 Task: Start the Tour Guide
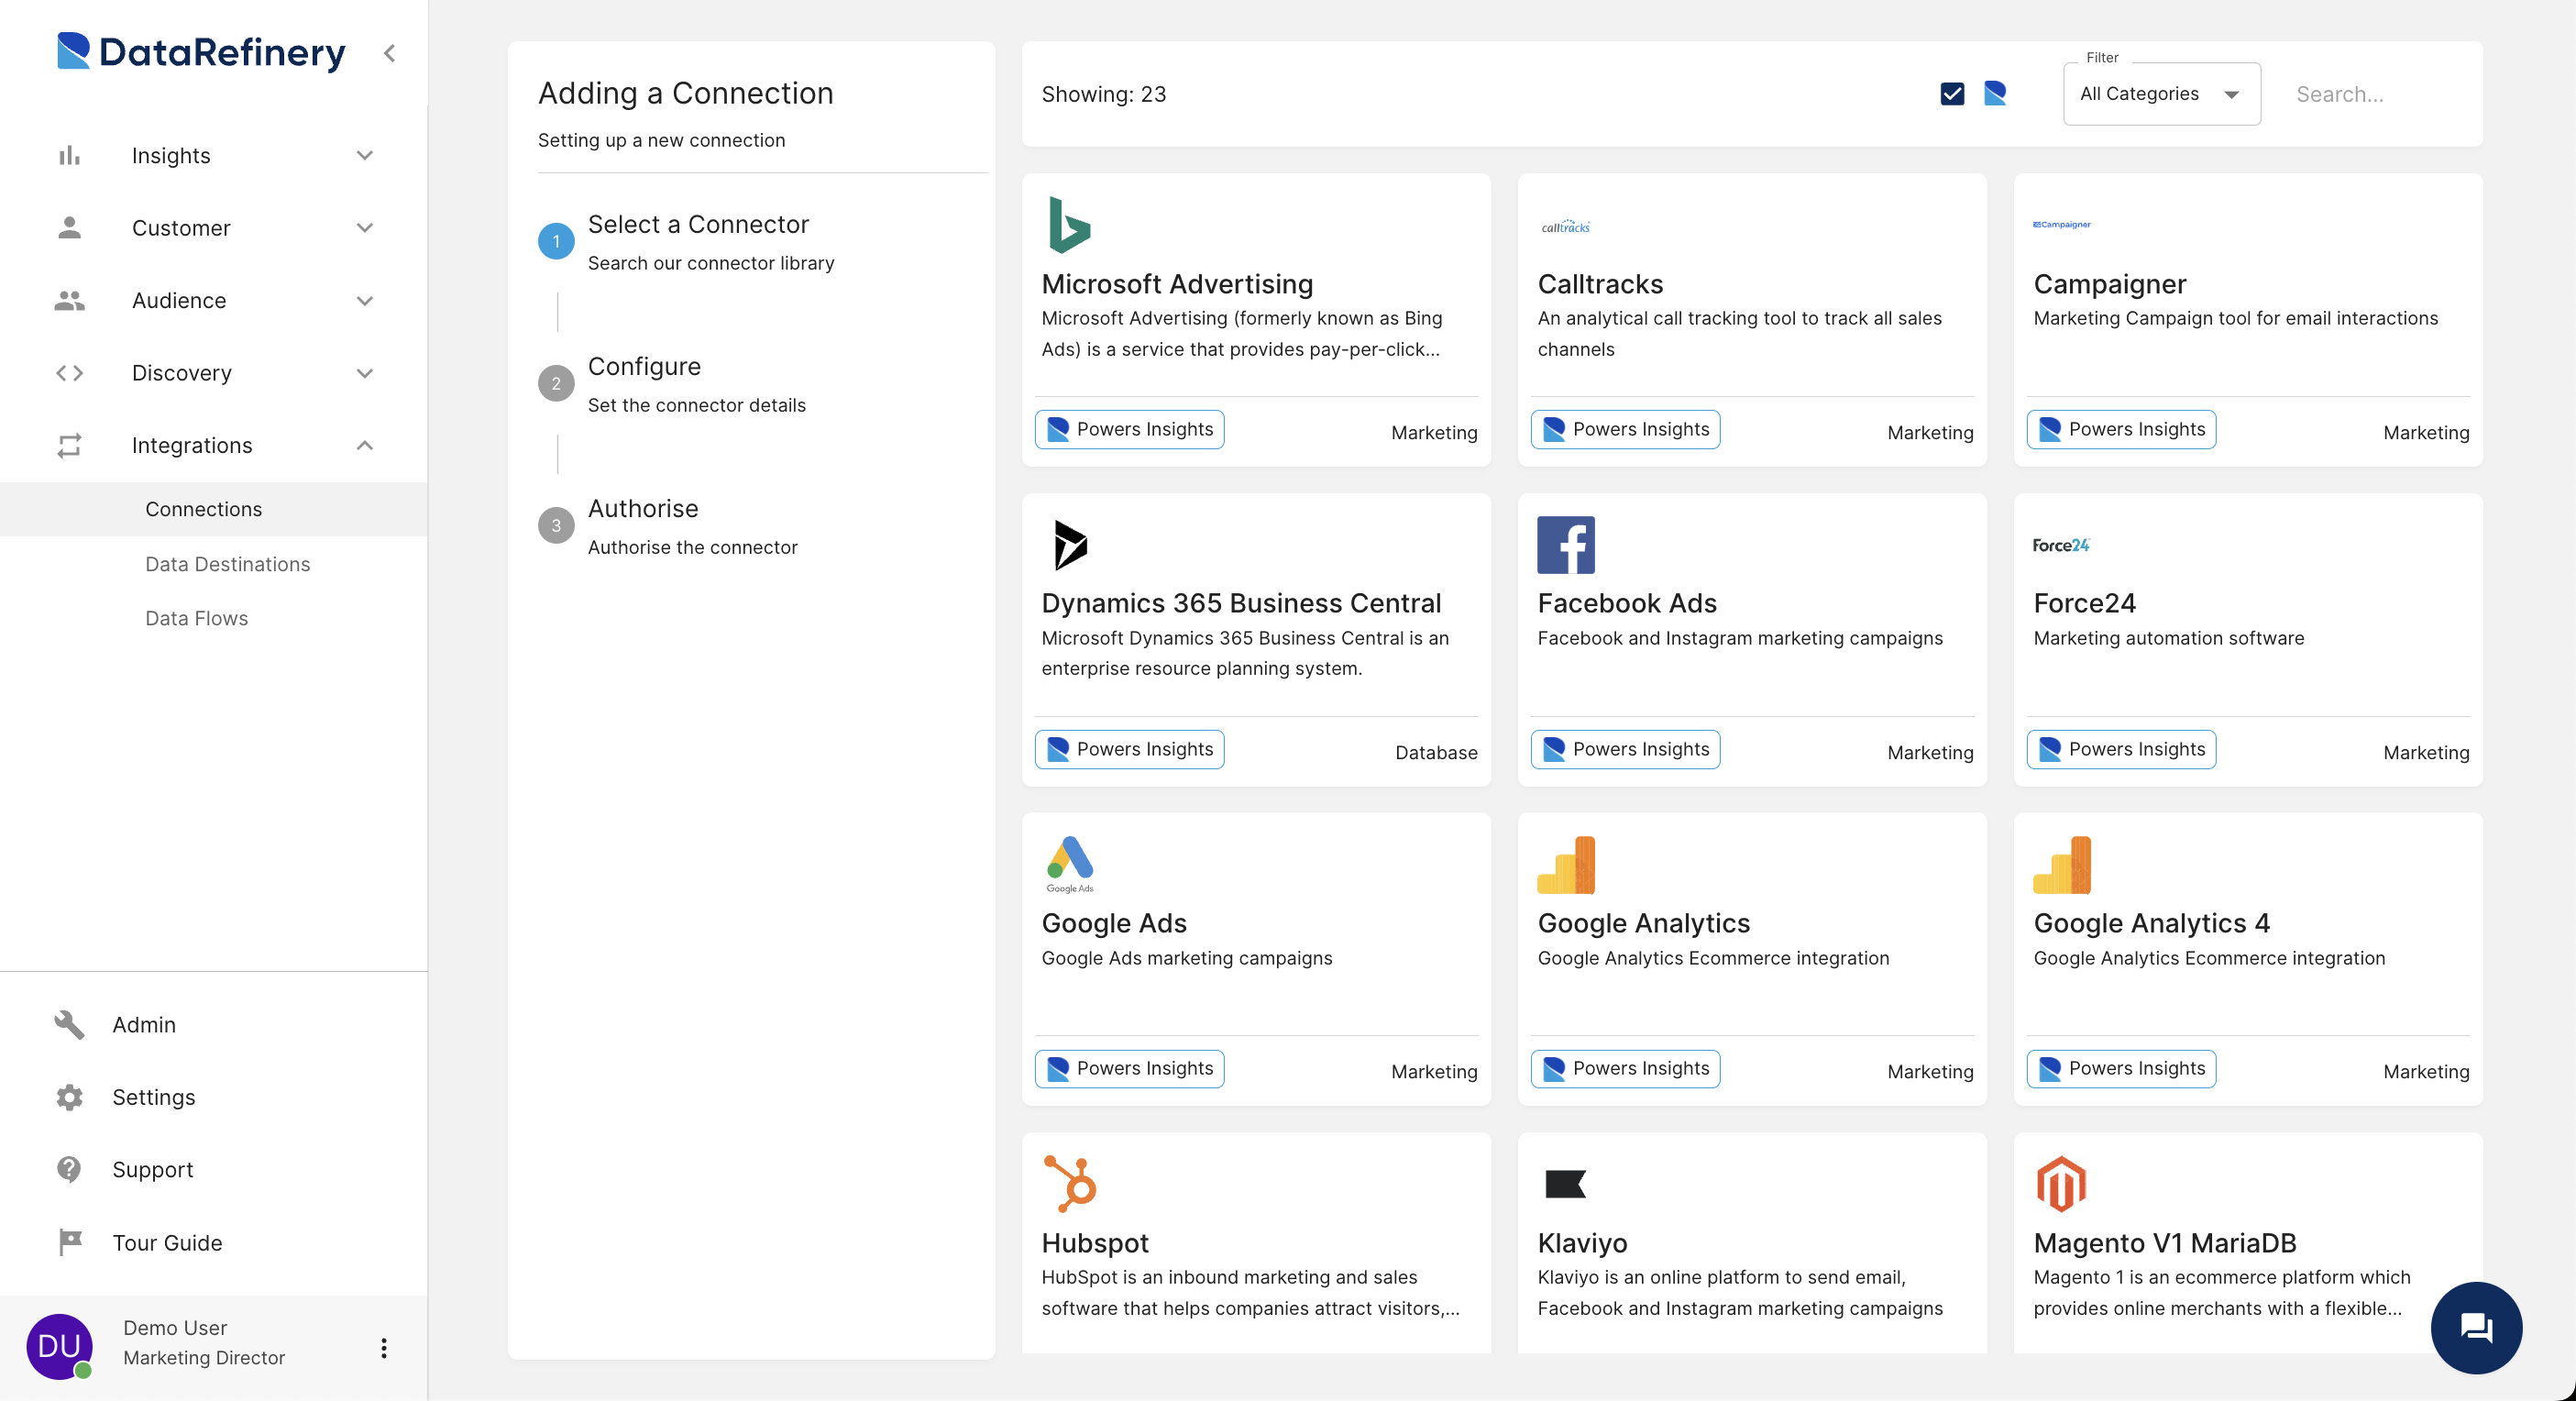coord(167,1242)
